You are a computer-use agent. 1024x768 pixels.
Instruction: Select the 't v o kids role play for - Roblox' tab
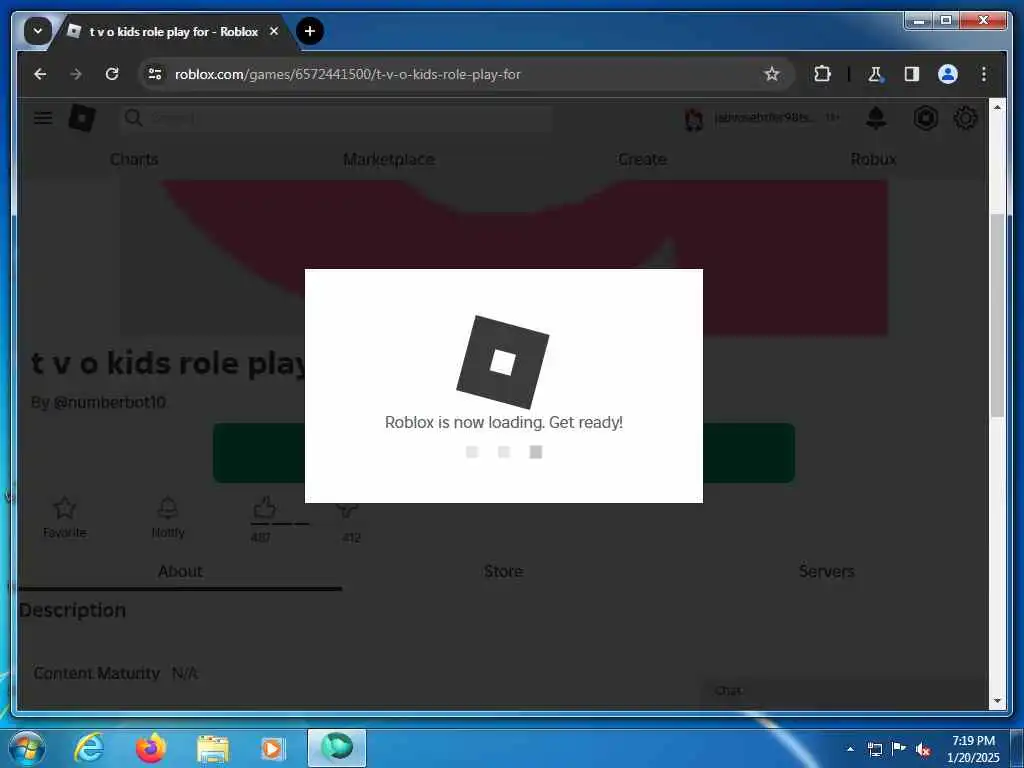tap(173, 31)
